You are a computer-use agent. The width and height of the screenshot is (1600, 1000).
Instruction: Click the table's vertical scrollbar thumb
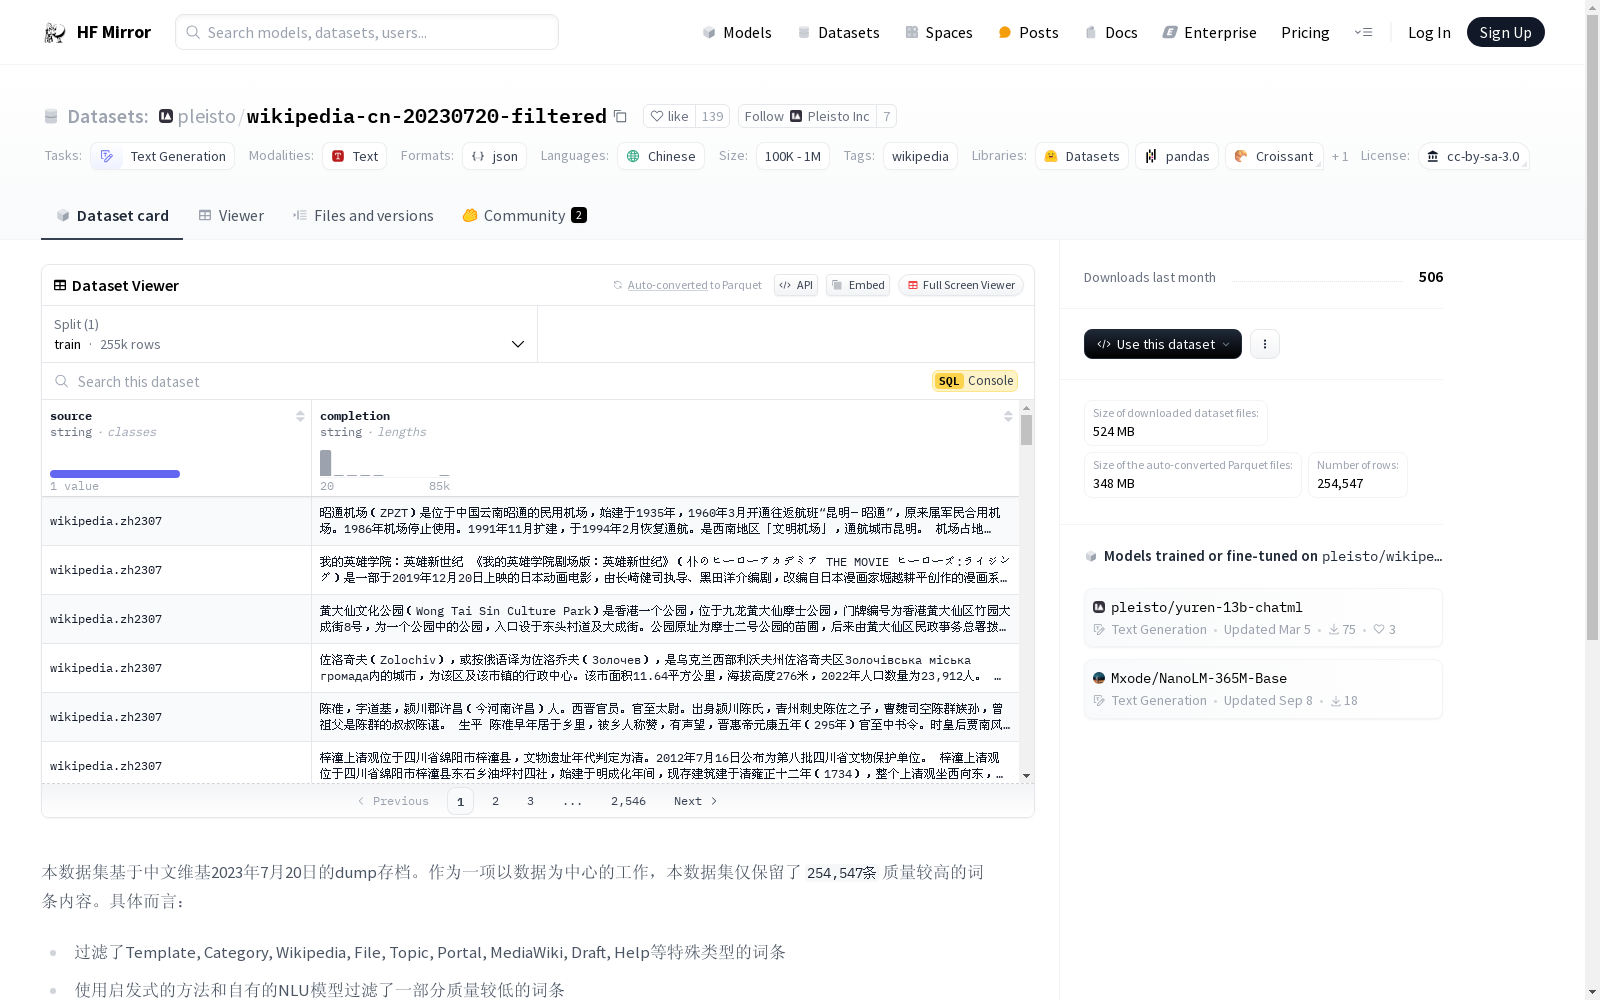(1026, 430)
